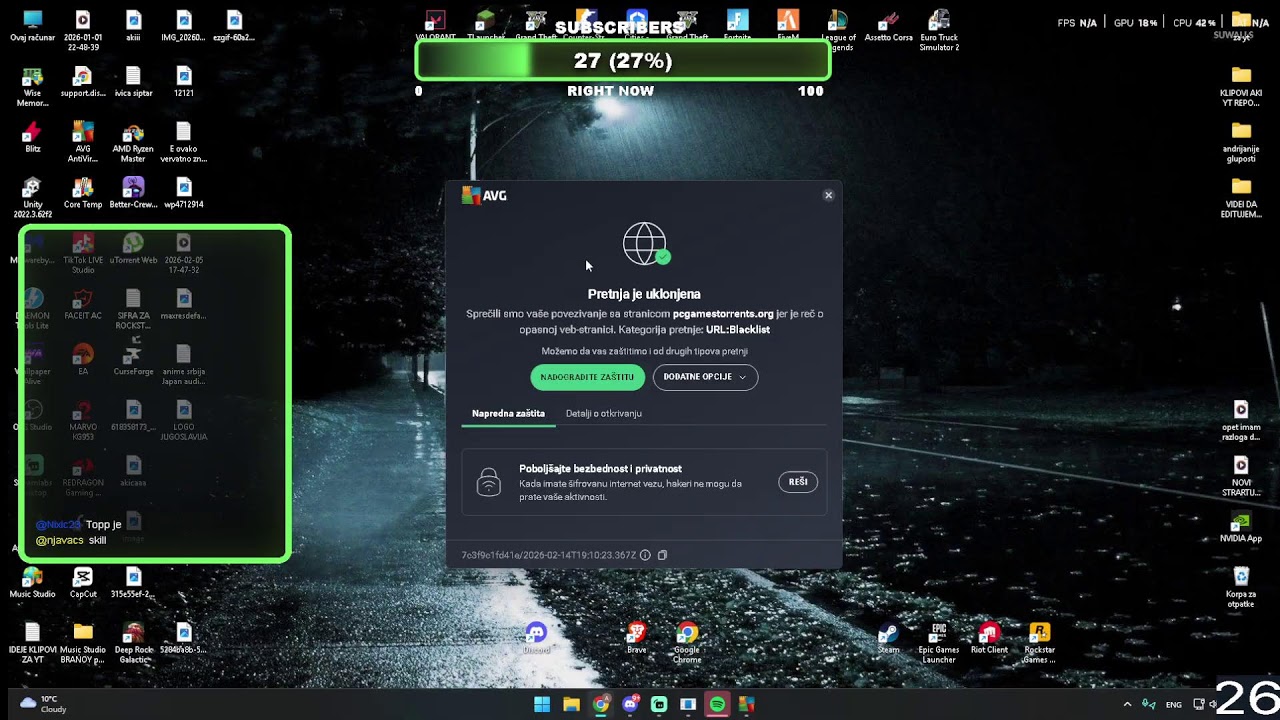This screenshot has height=720, width=1280.
Task: Open the Korpa za otpatke recycle bin
Action: pos(1241,587)
